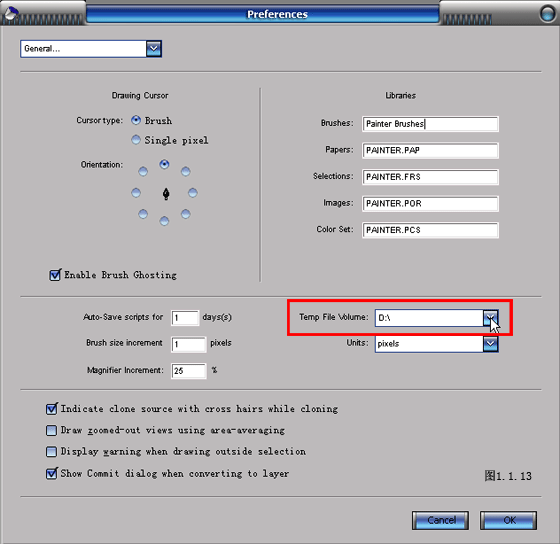The image size is (560, 544).
Task: Click the brush tip icon in orientation circle
Action: tap(166, 194)
